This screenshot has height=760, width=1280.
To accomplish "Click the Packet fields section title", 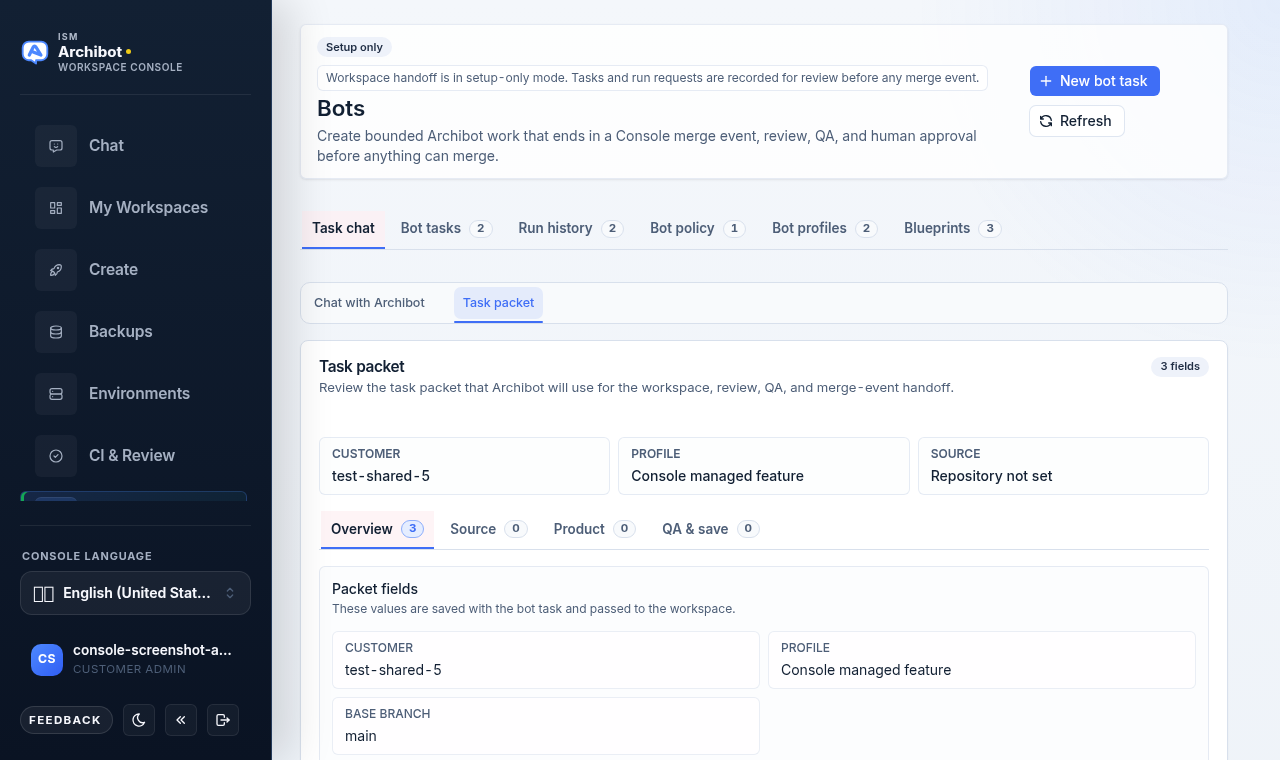I will click(x=375, y=589).
